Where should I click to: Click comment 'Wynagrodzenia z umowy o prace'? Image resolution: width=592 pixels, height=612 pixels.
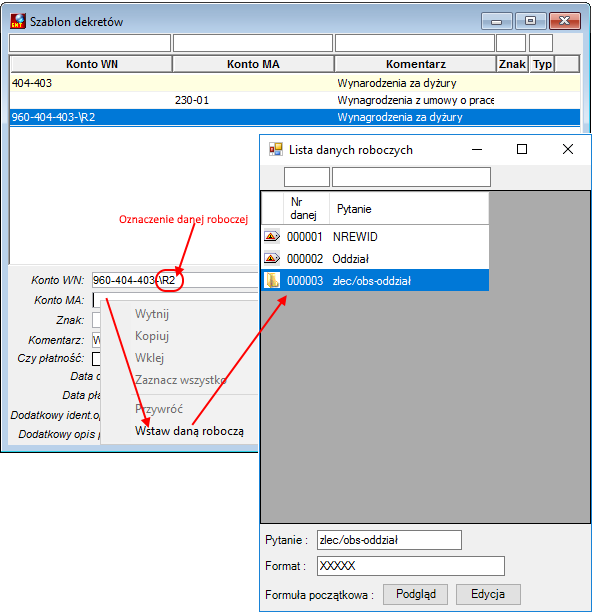(x=416, y=100)
